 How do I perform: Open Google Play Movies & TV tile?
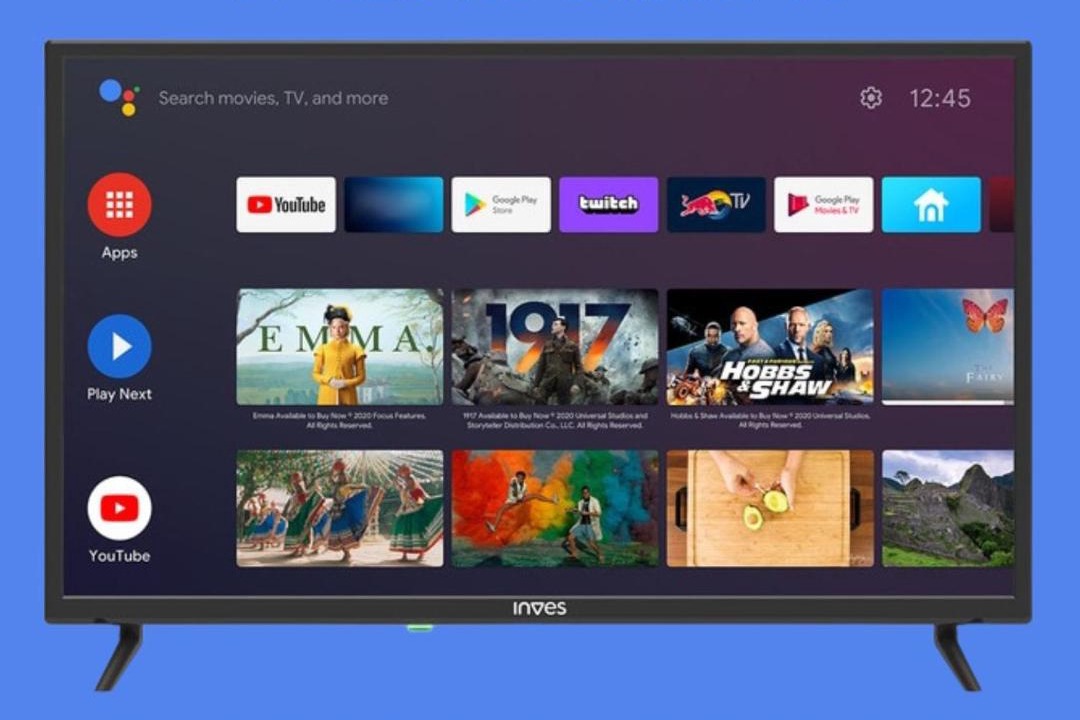point(824,205)
